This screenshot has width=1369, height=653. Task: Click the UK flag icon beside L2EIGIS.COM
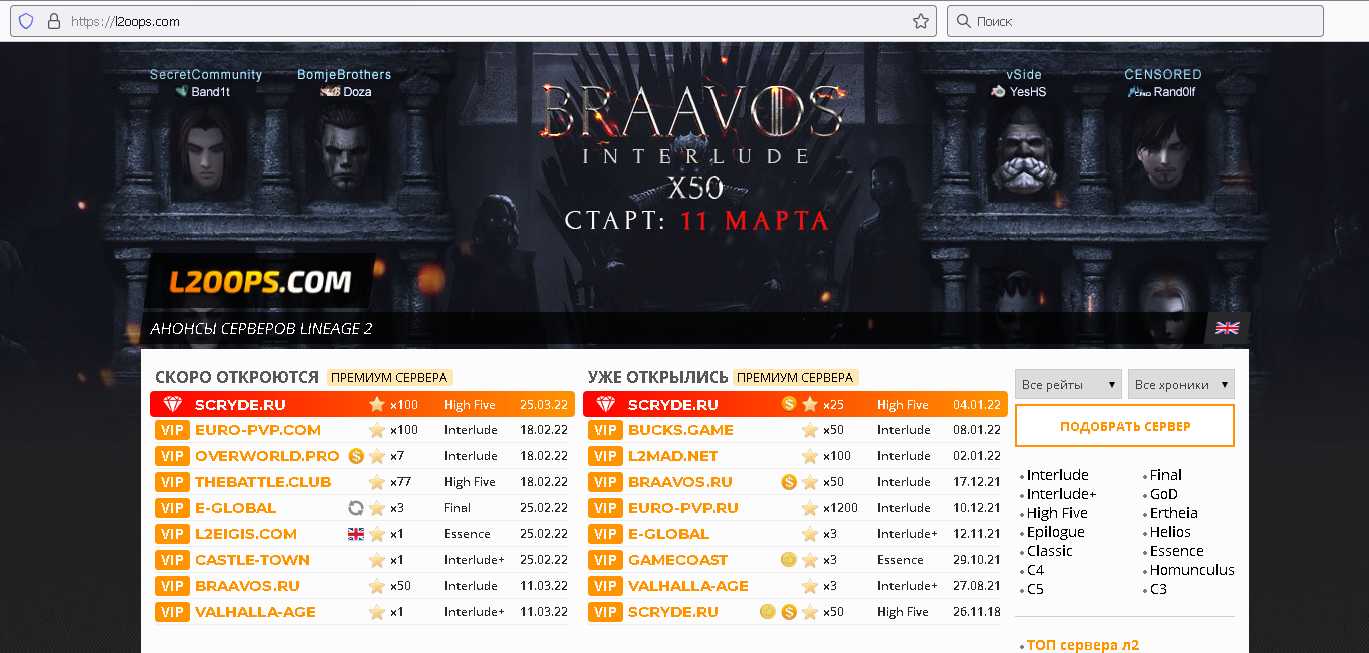coord(355,534)
